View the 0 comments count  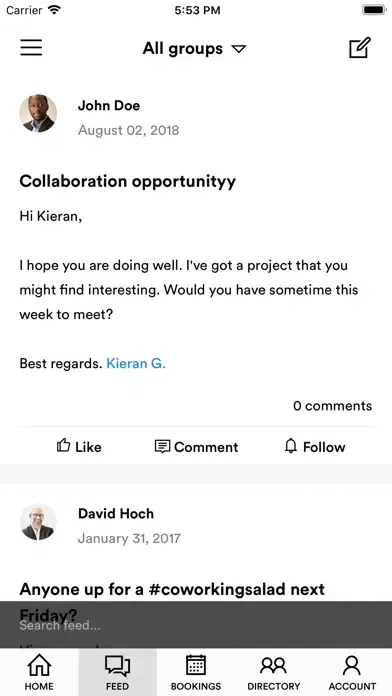[333, 406]
